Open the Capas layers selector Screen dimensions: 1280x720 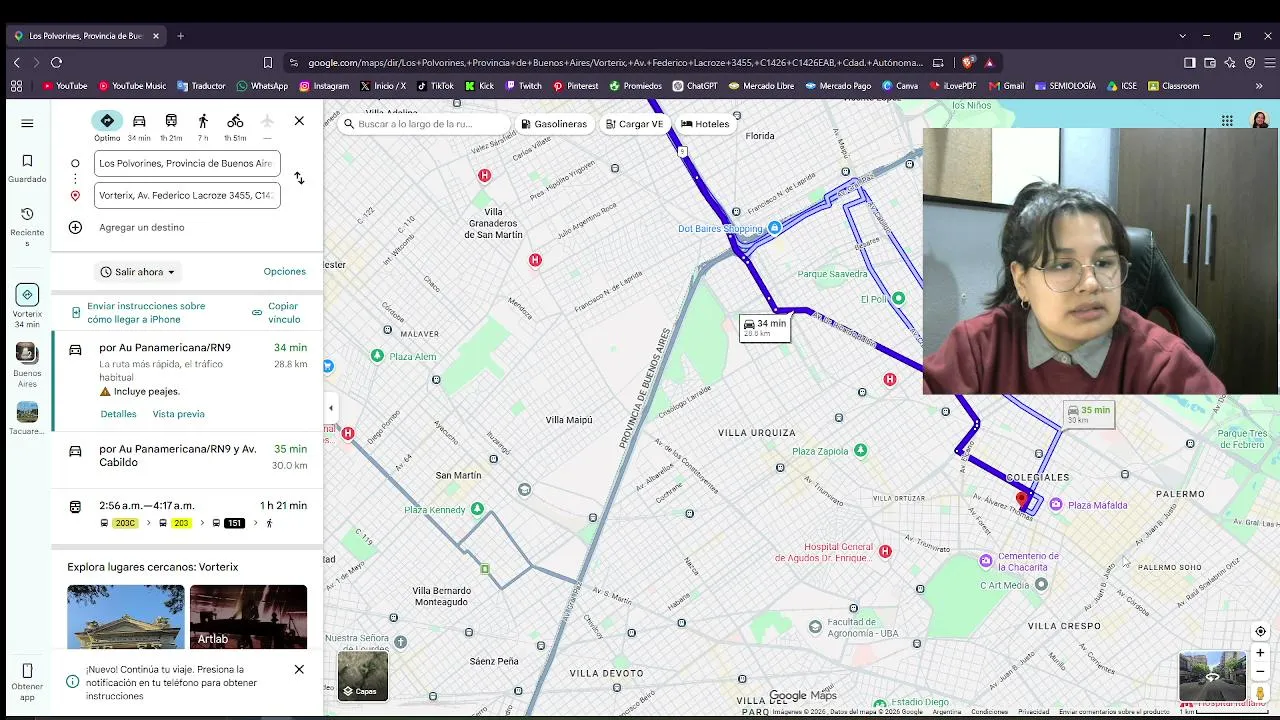coord(362,675)
